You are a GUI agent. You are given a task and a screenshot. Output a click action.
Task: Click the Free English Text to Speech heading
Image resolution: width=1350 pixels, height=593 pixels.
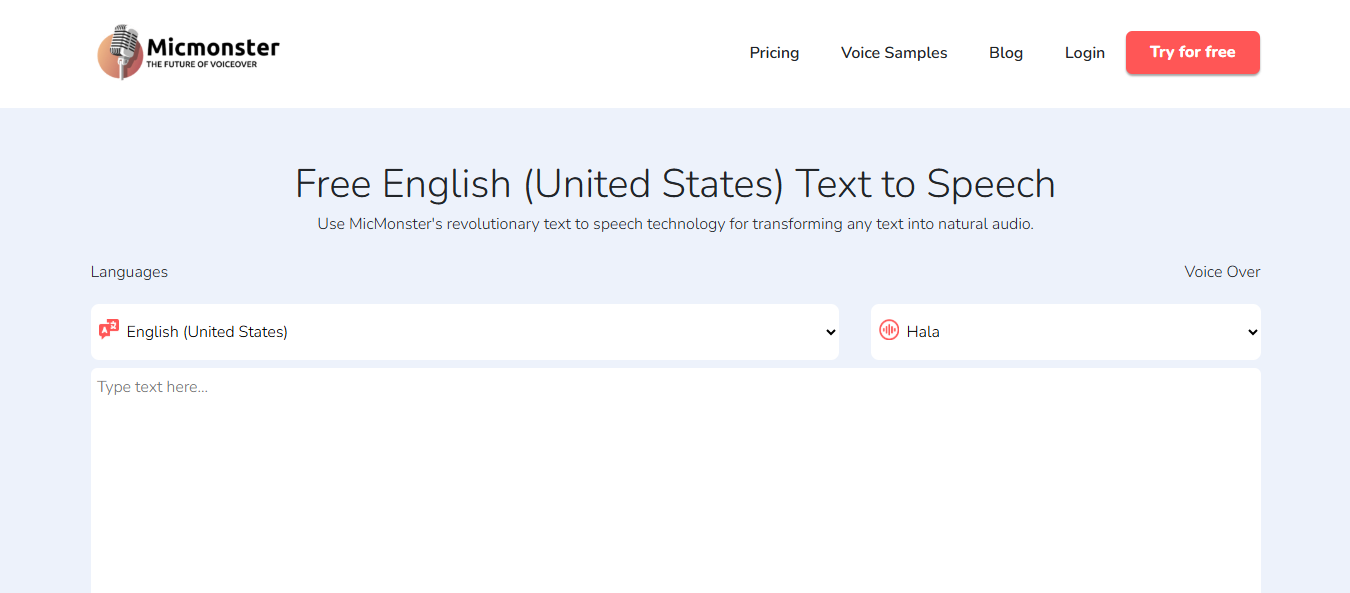pyautogui.click(x=675, y=184)
